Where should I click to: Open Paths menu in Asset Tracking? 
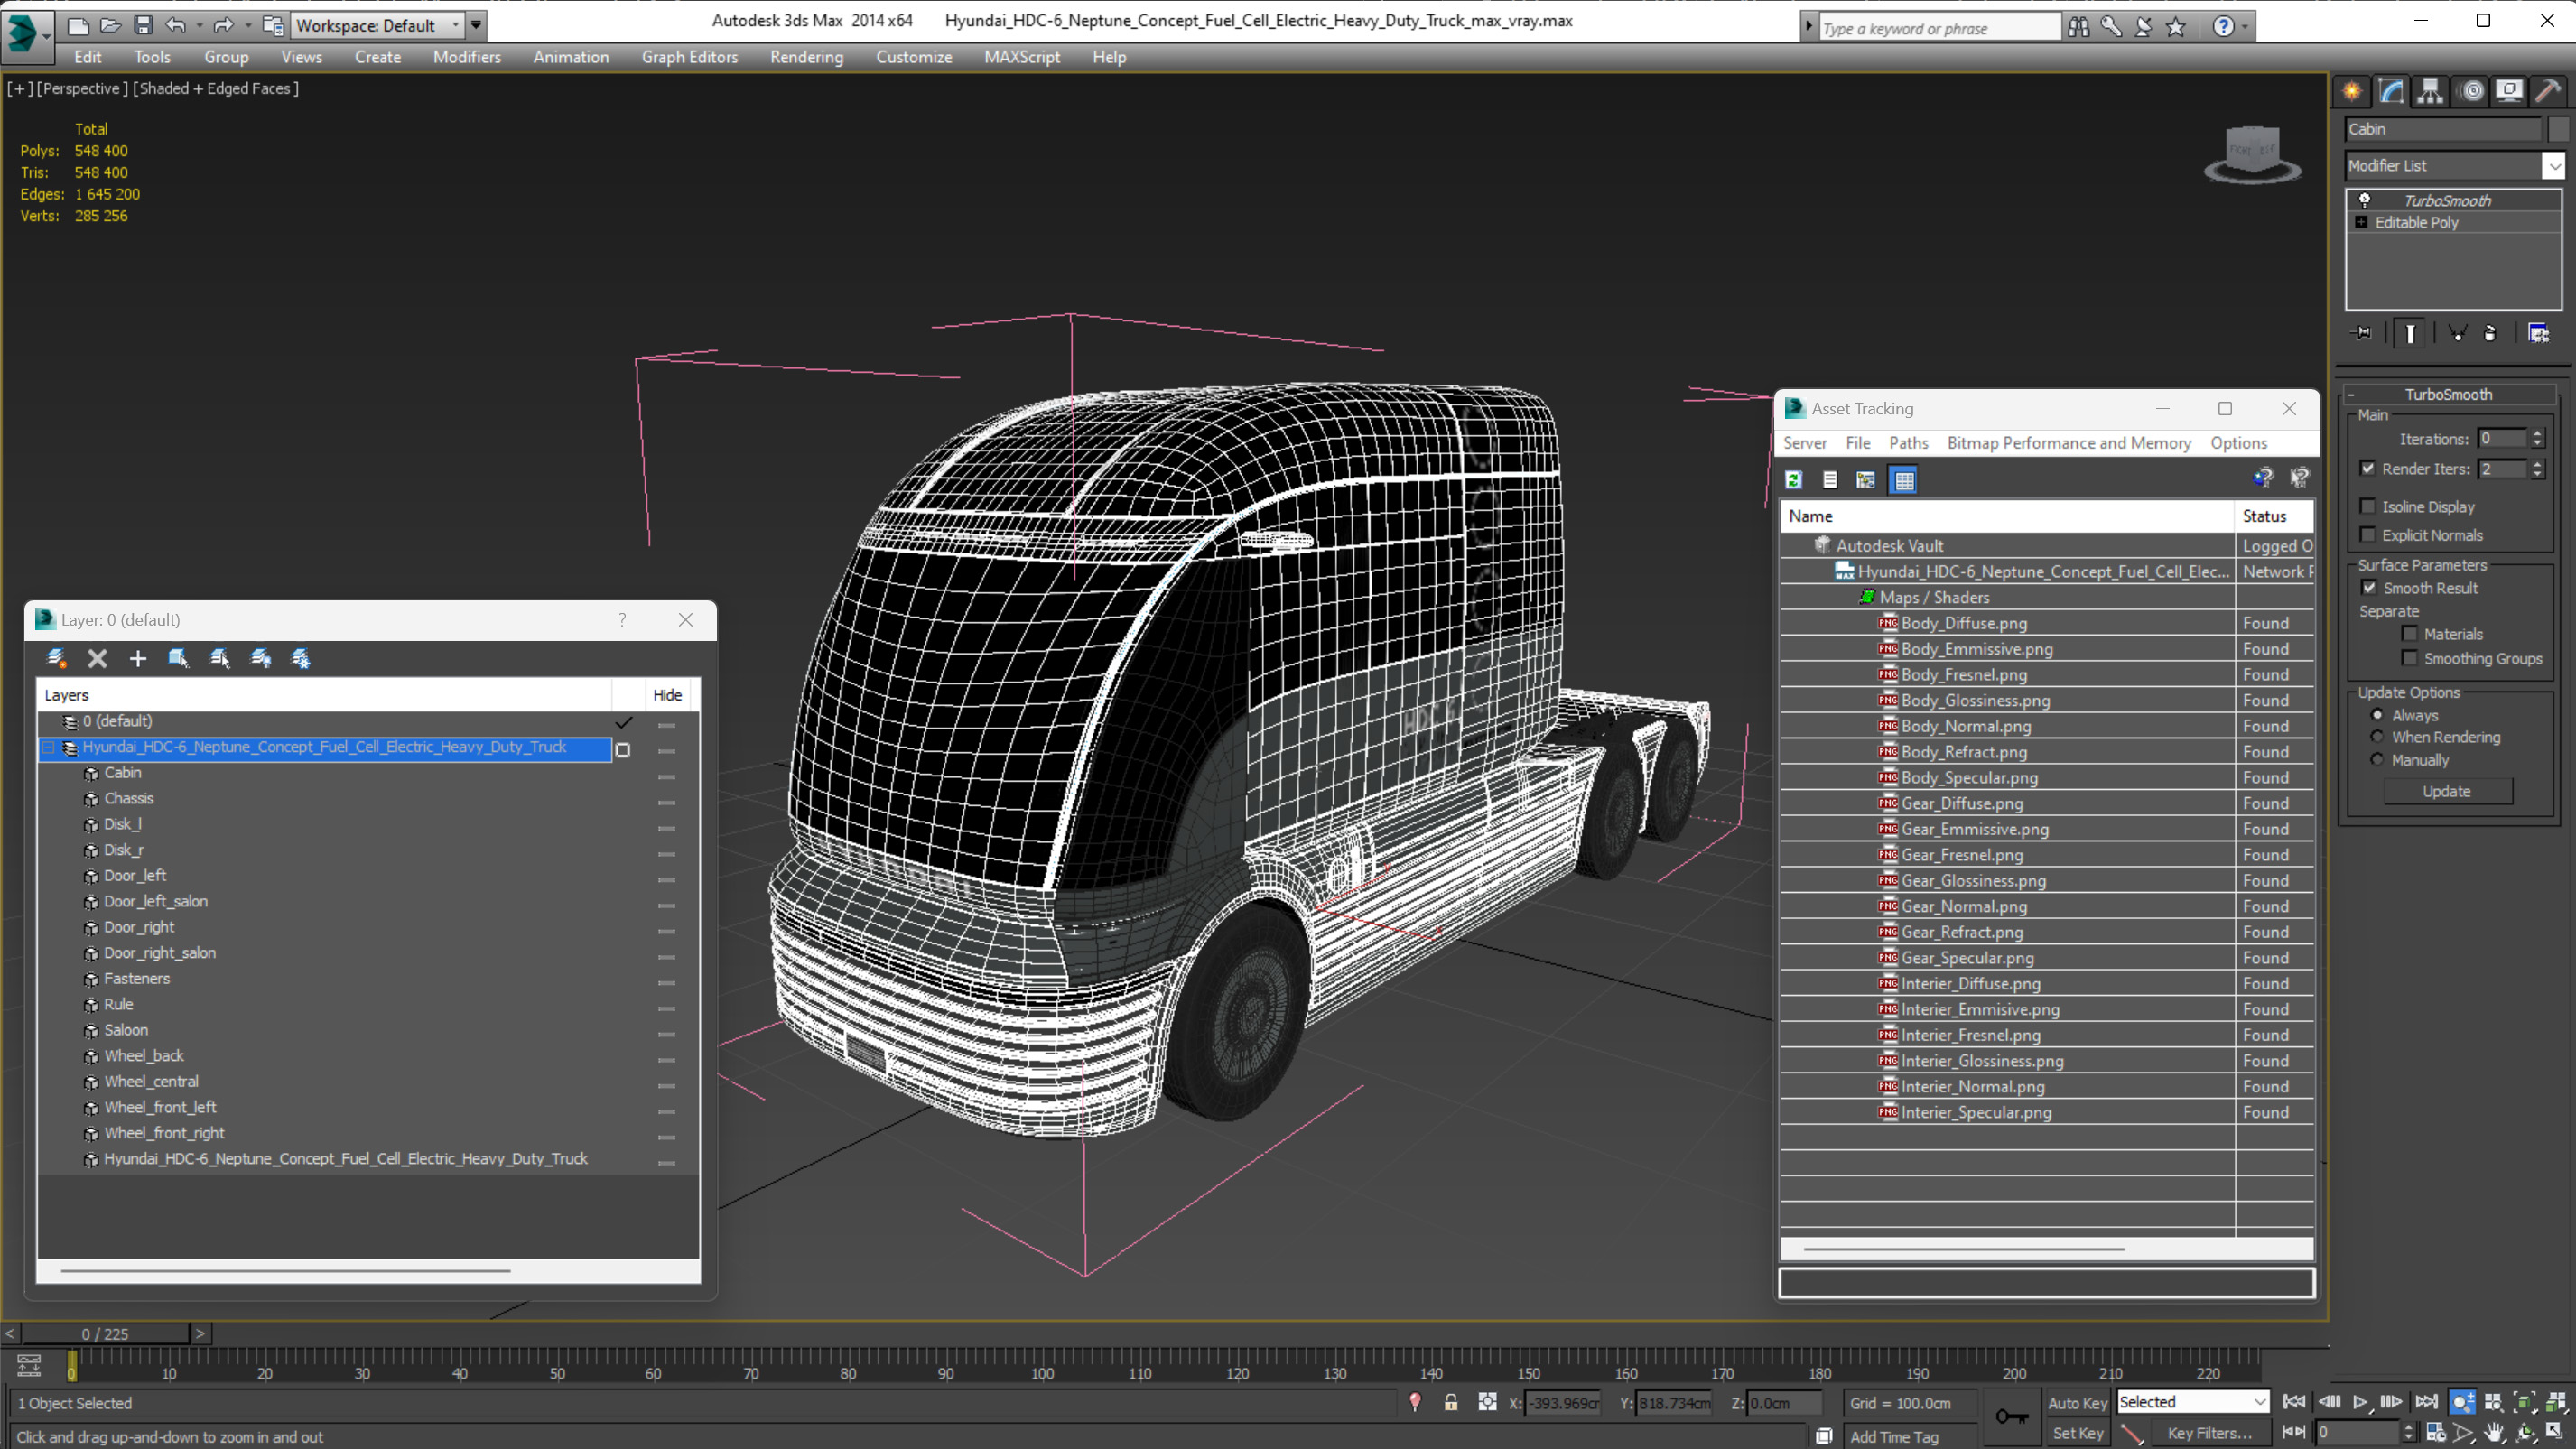tap(1908, 443)
